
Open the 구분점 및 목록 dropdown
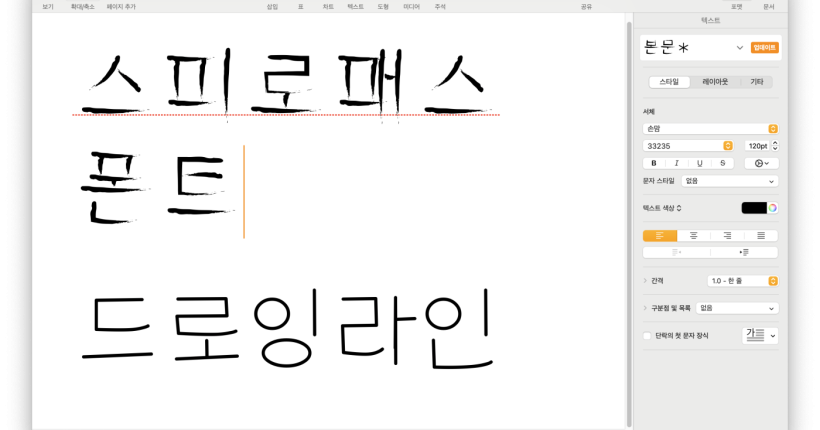click(x=737, y=308)
